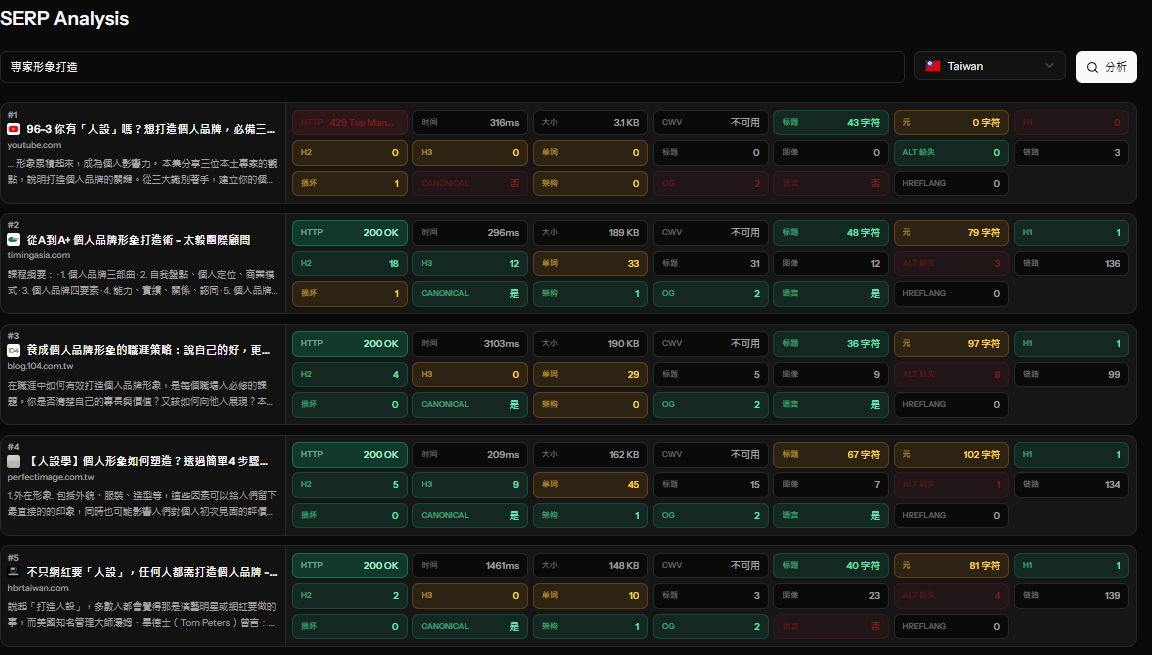The image size is (1152, 655).
Task: Click the 189 KB size cell
Action: [x=591, y=233]
